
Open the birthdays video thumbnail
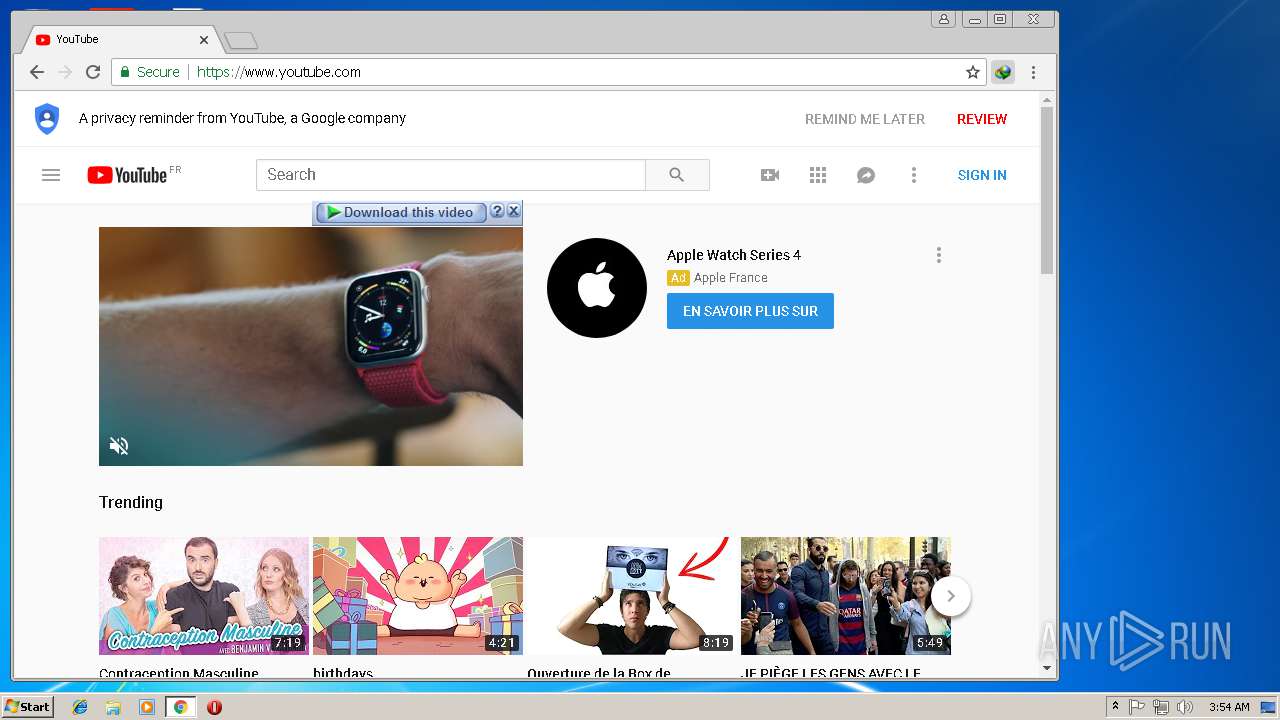418,596
